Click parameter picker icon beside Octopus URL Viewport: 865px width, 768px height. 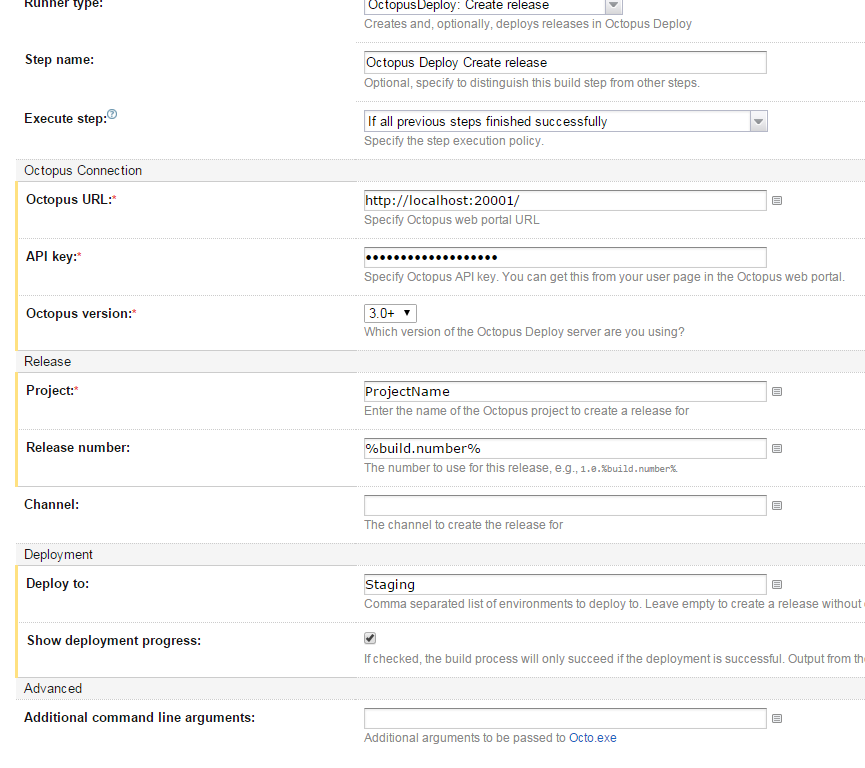pyautogui.click(x=777, y=200)
